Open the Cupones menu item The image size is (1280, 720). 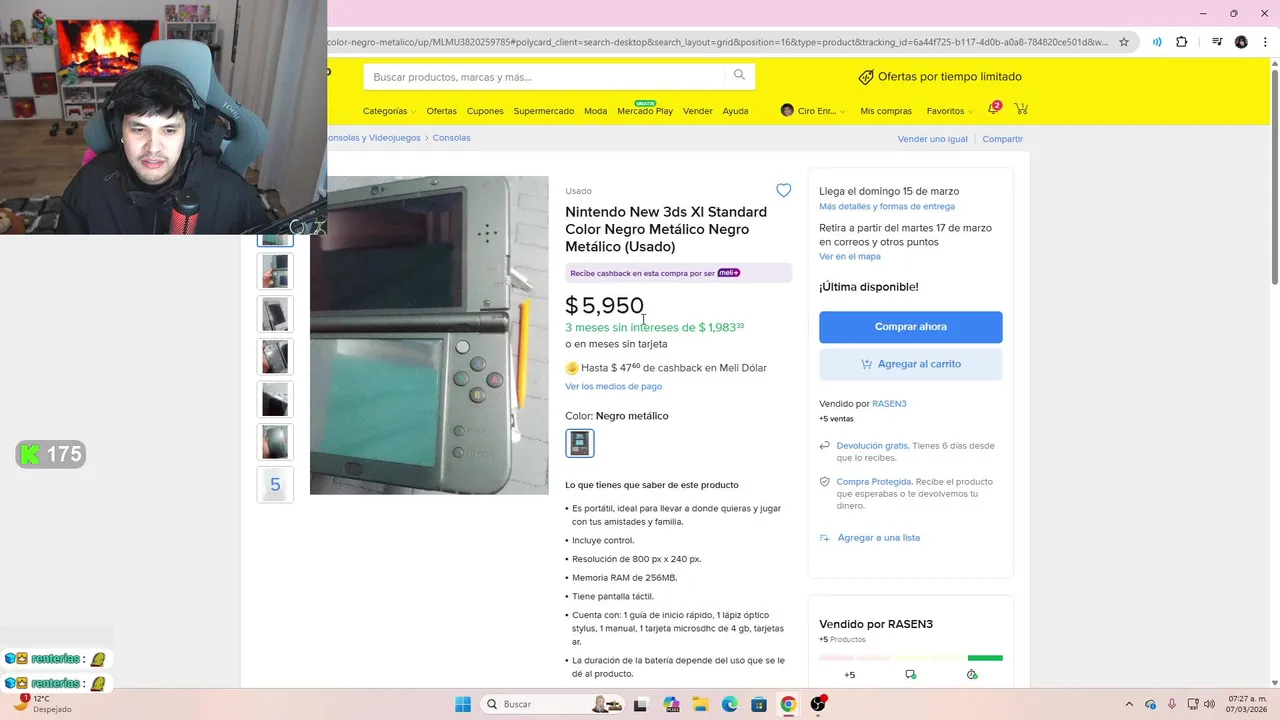[x=485, y=111]
